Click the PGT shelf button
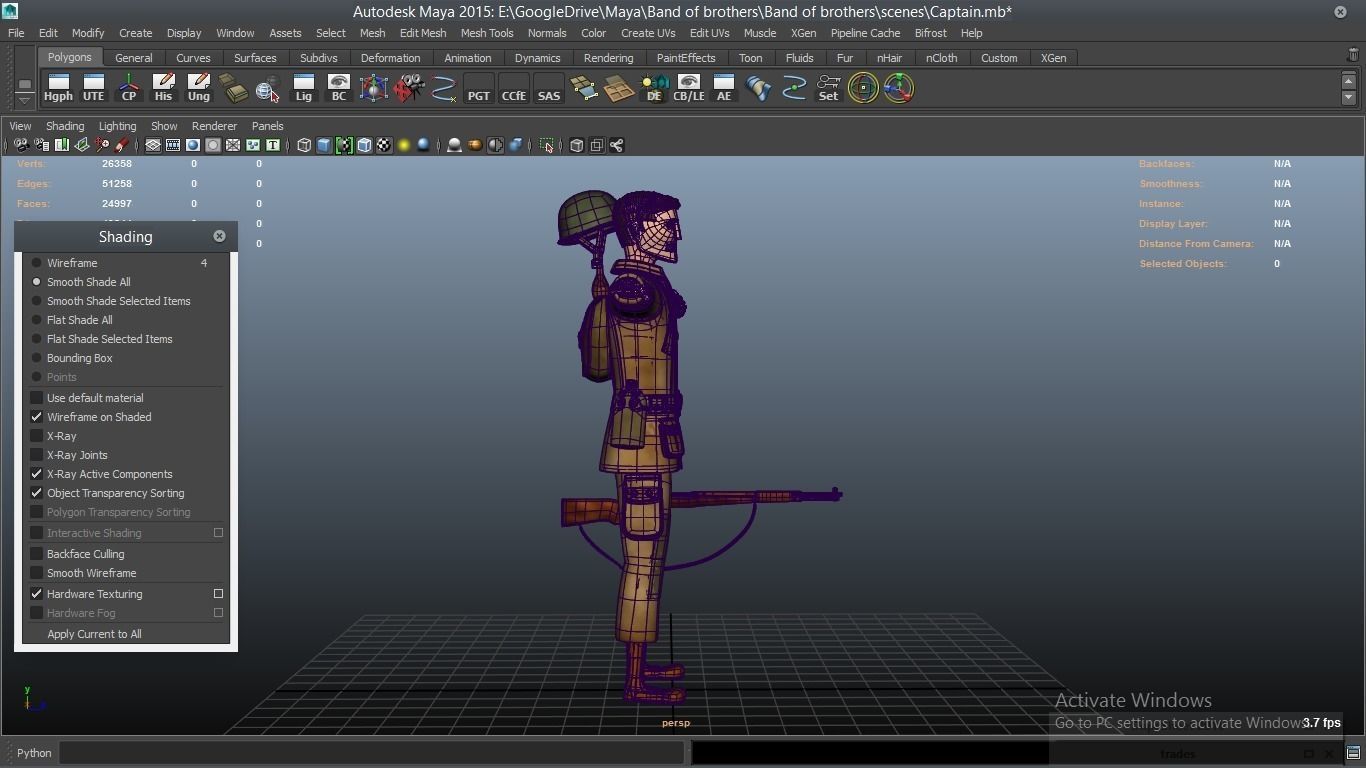Image resolution: width=1366 pixels, height=768 pixels. point(479,88)
